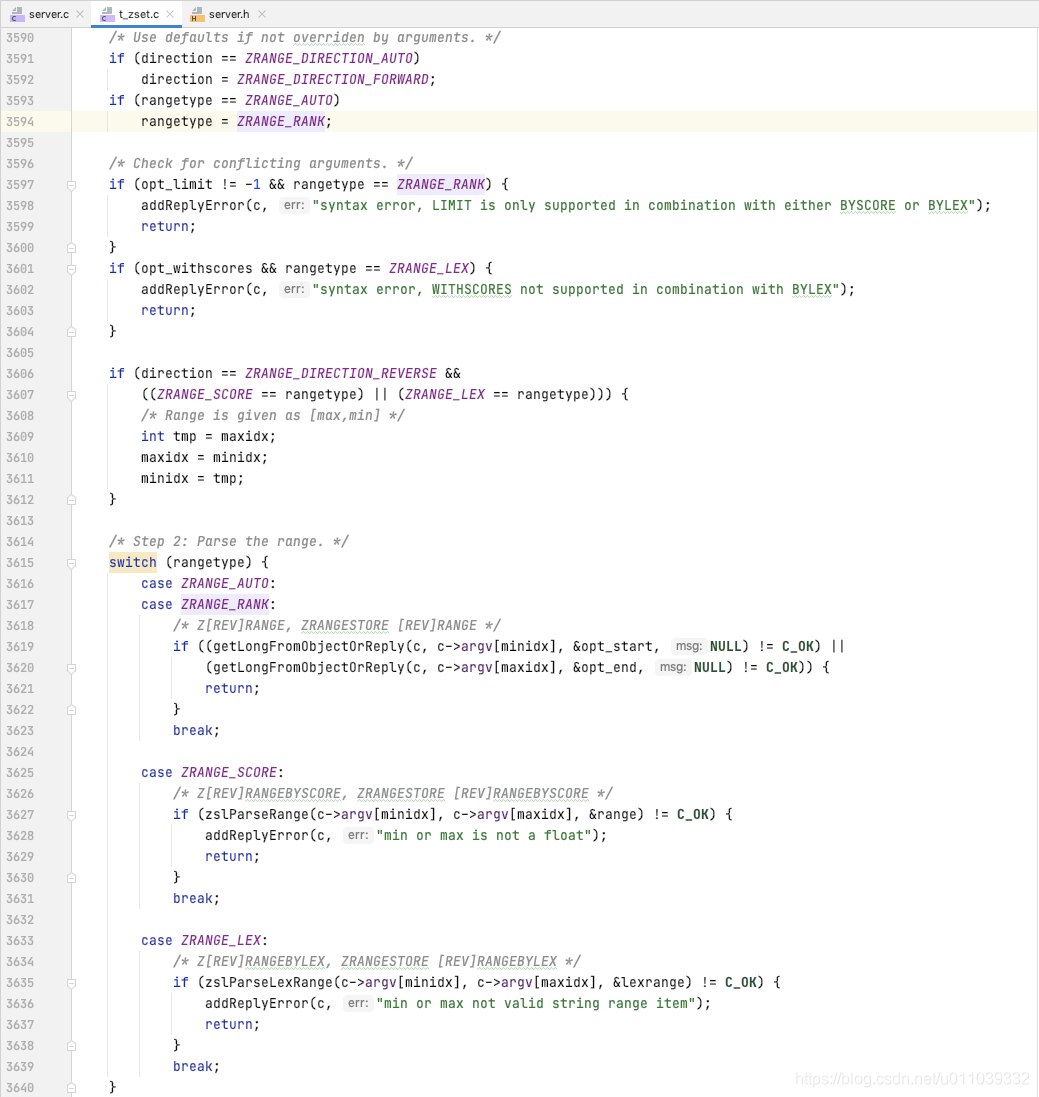Click ZRANGE_RANK in the case on line 3617

(x=225, y=604)
